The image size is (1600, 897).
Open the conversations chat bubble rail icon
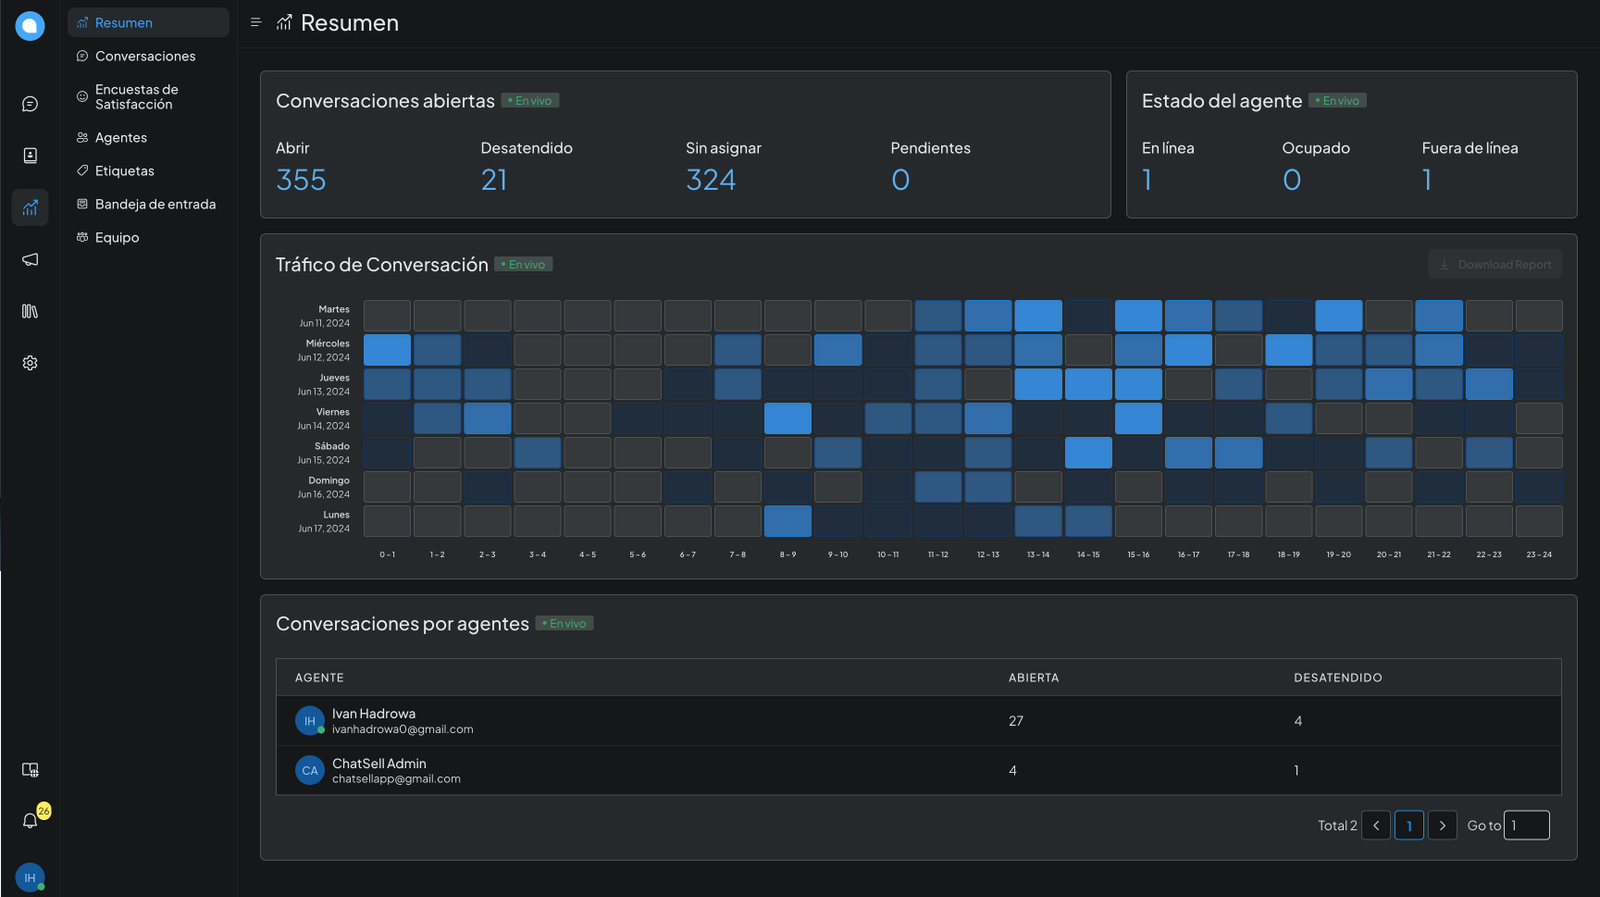click(x=30, y=104)
